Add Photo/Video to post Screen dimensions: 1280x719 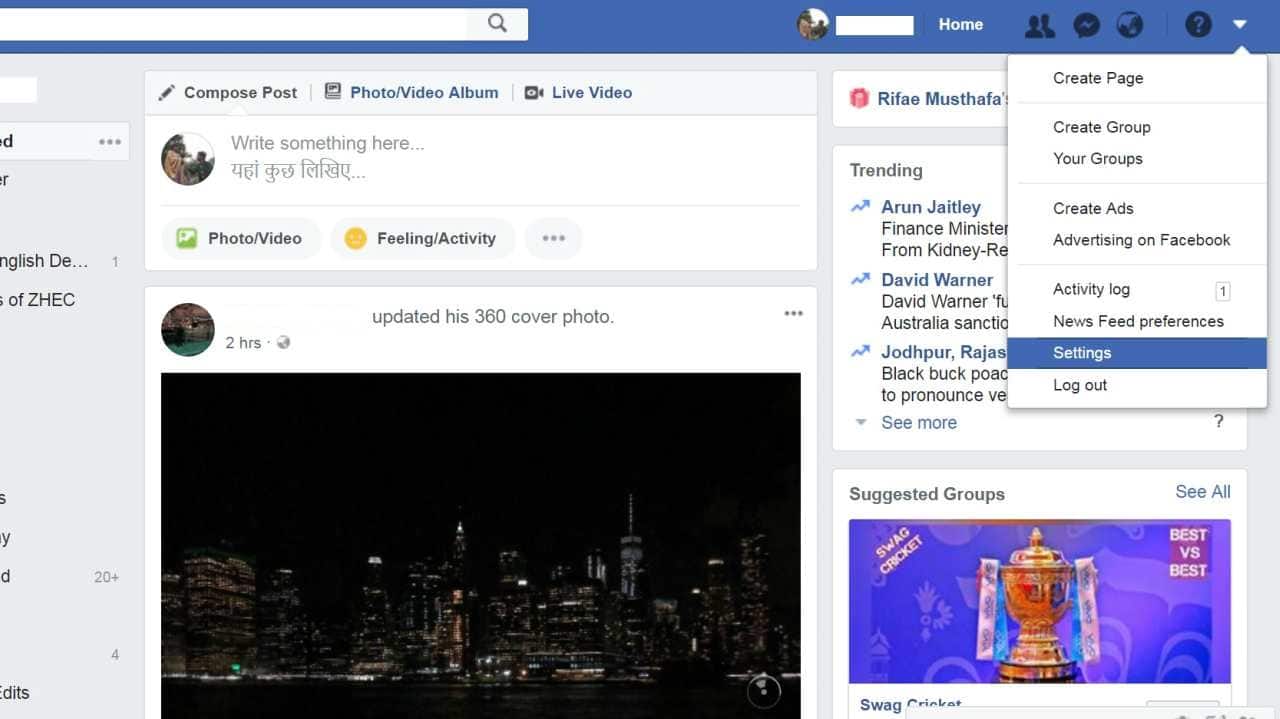pos(241,238)
